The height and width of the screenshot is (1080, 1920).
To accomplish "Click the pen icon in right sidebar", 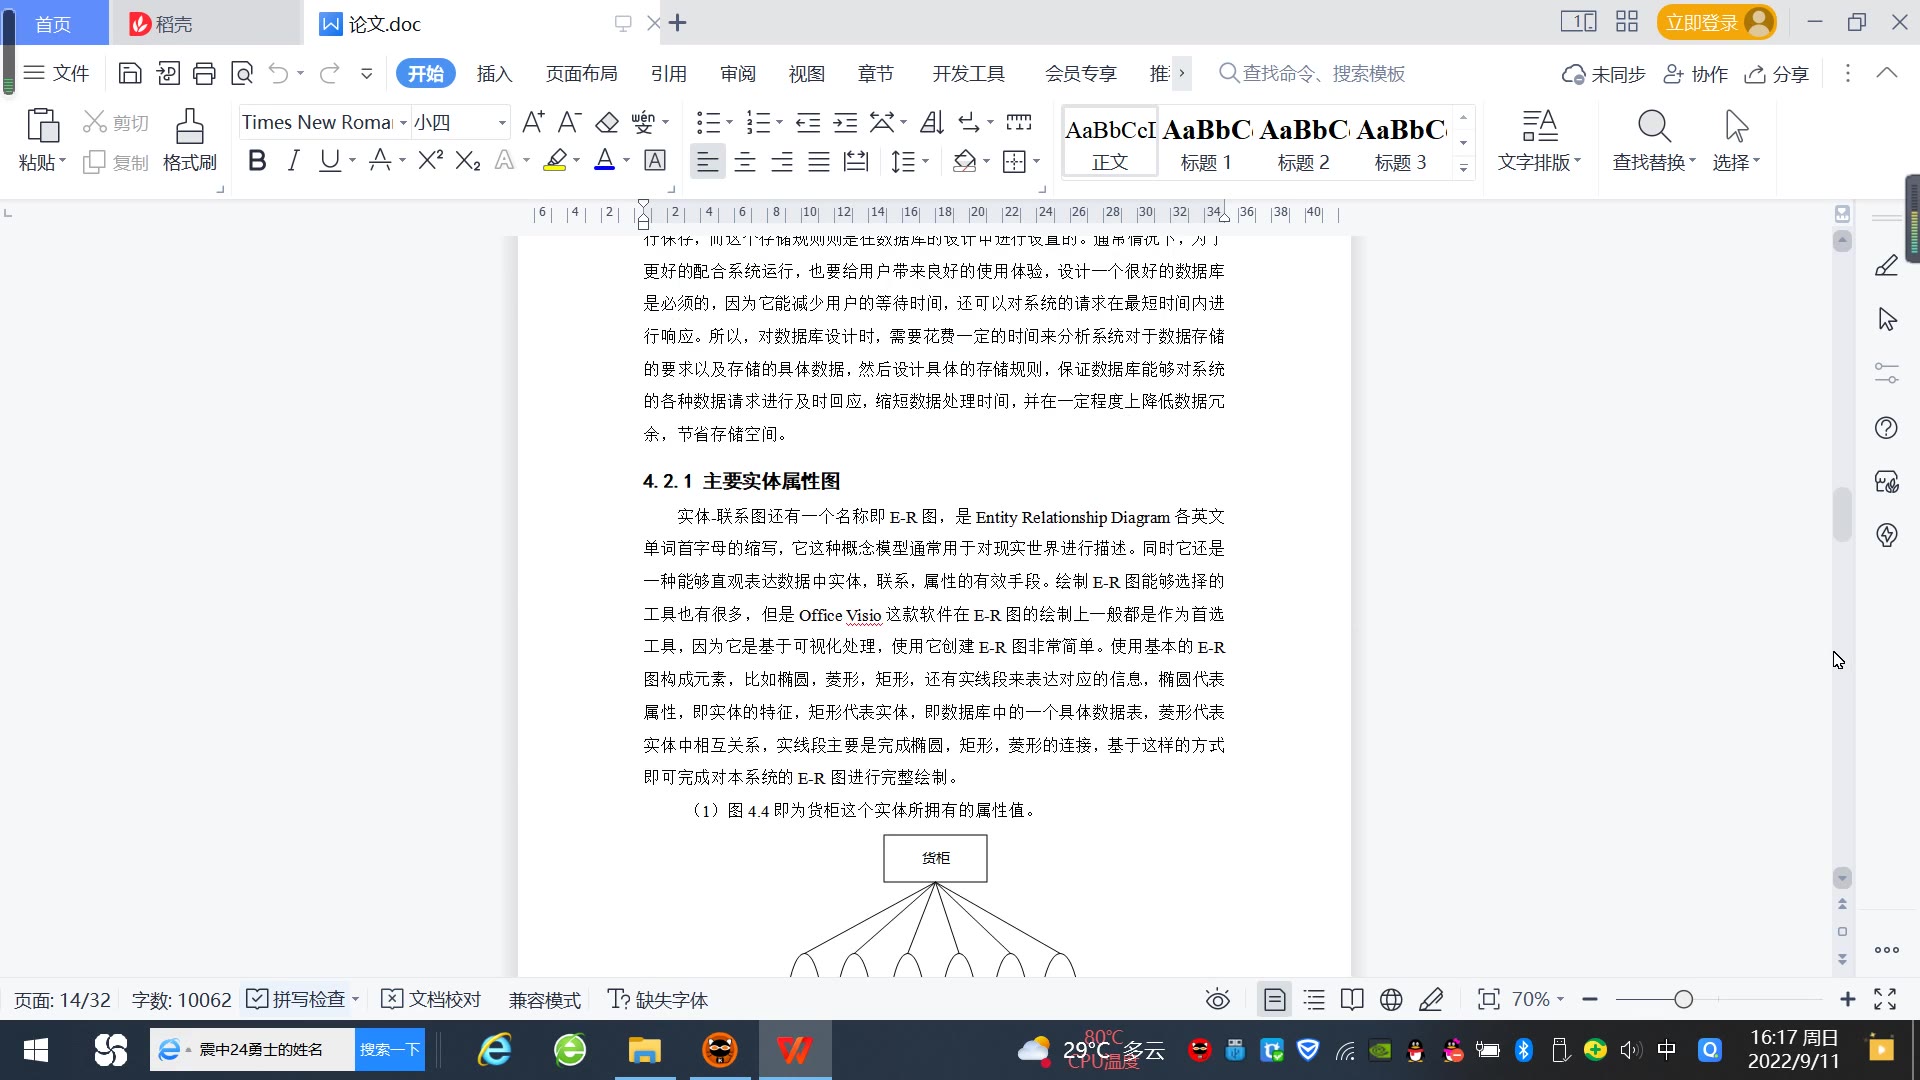I will (x=1886, y=266).
